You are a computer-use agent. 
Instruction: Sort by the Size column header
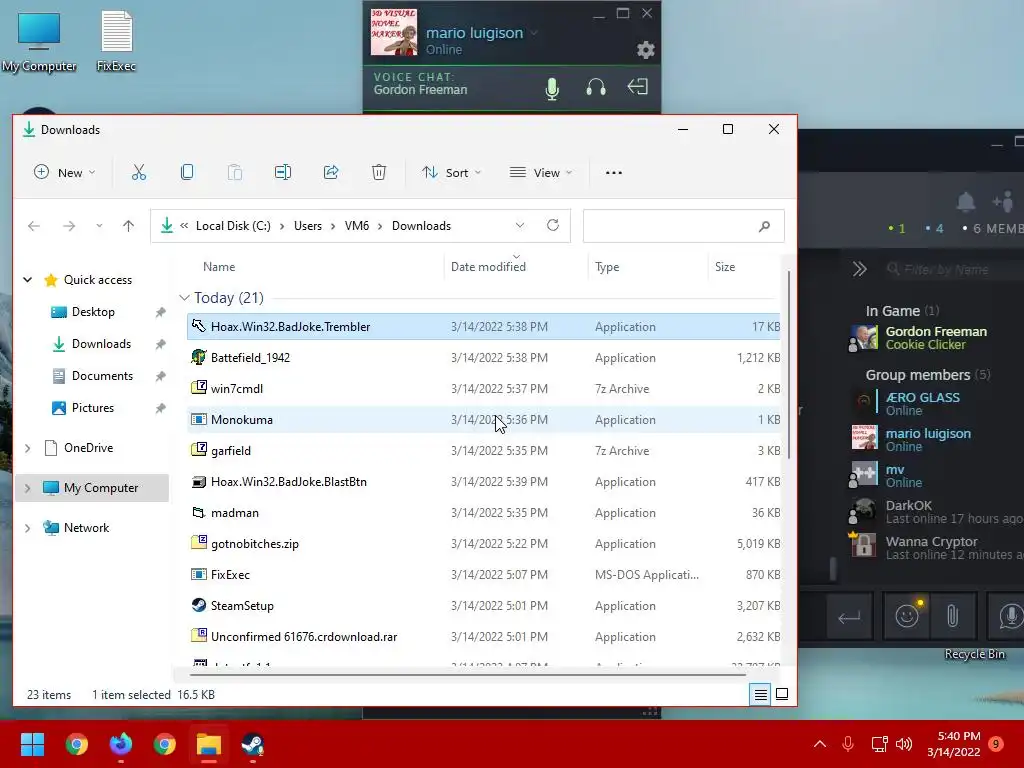(725, 266)
